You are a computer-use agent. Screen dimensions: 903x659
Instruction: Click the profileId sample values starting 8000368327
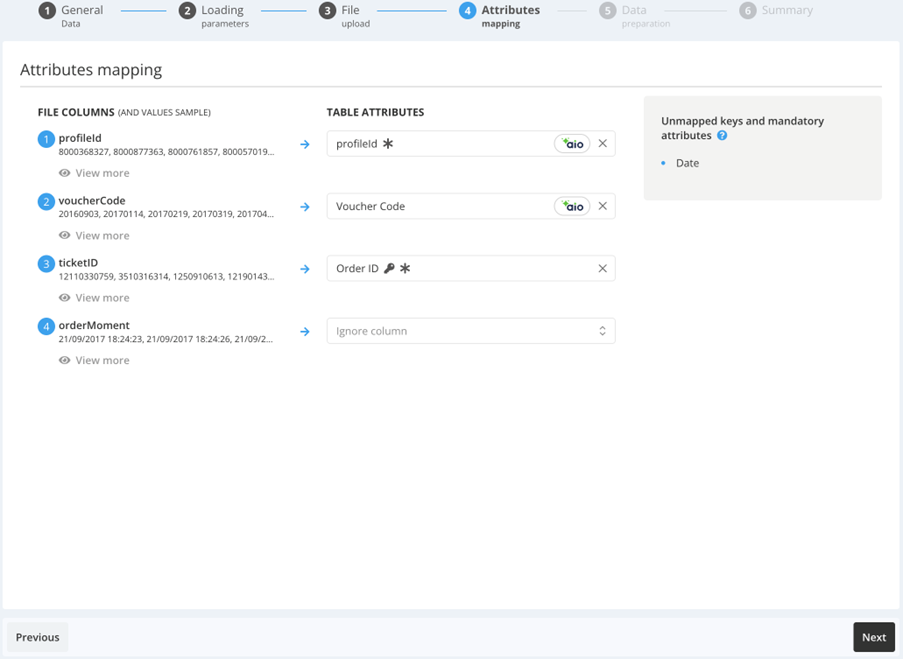point(166,152)
